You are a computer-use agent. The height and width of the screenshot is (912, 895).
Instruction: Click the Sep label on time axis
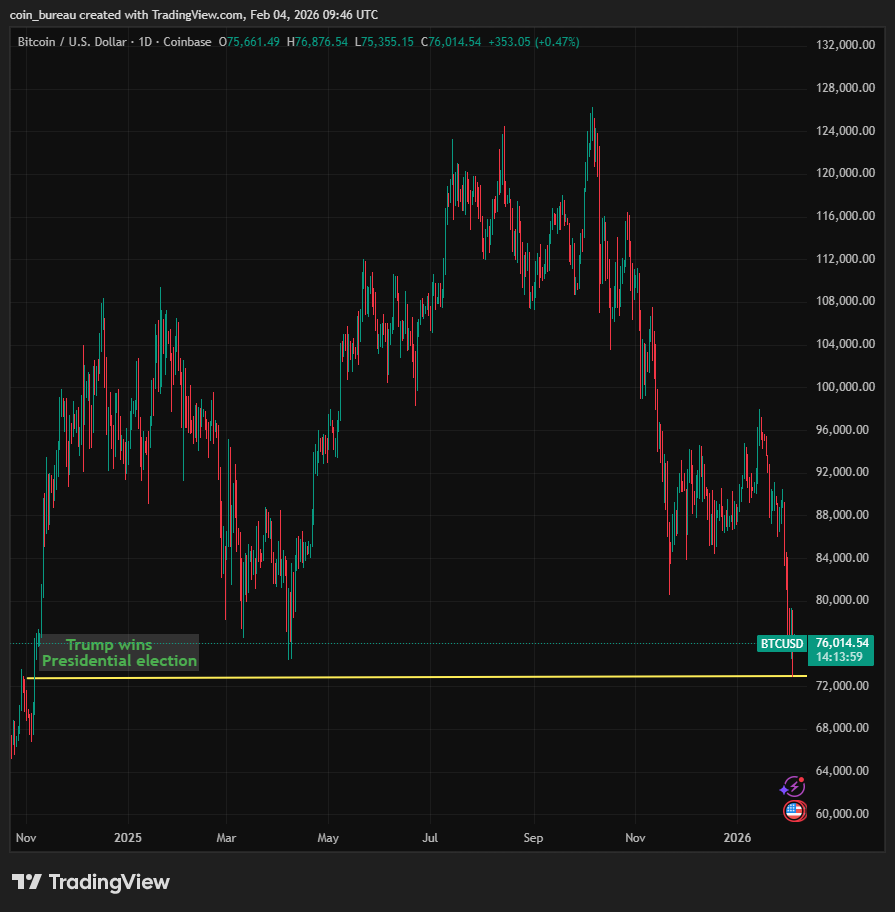(x=533, y=838)
